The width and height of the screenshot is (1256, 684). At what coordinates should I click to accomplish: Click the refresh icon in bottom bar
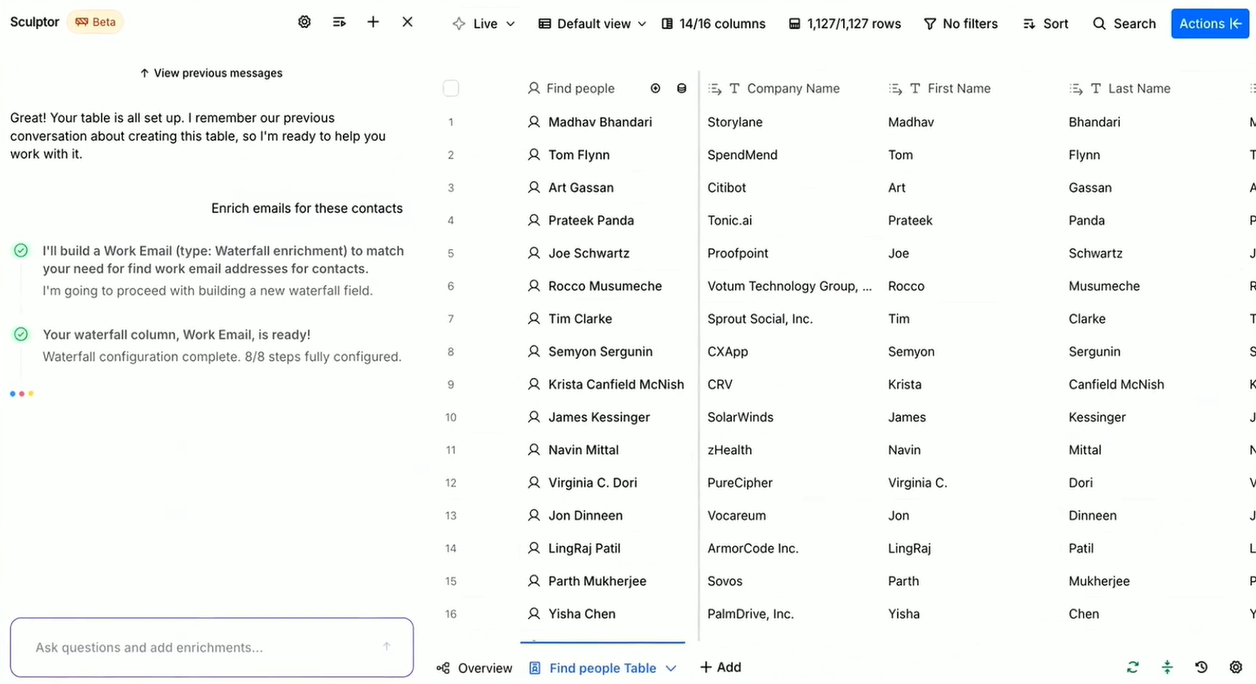pos(1133,667)
